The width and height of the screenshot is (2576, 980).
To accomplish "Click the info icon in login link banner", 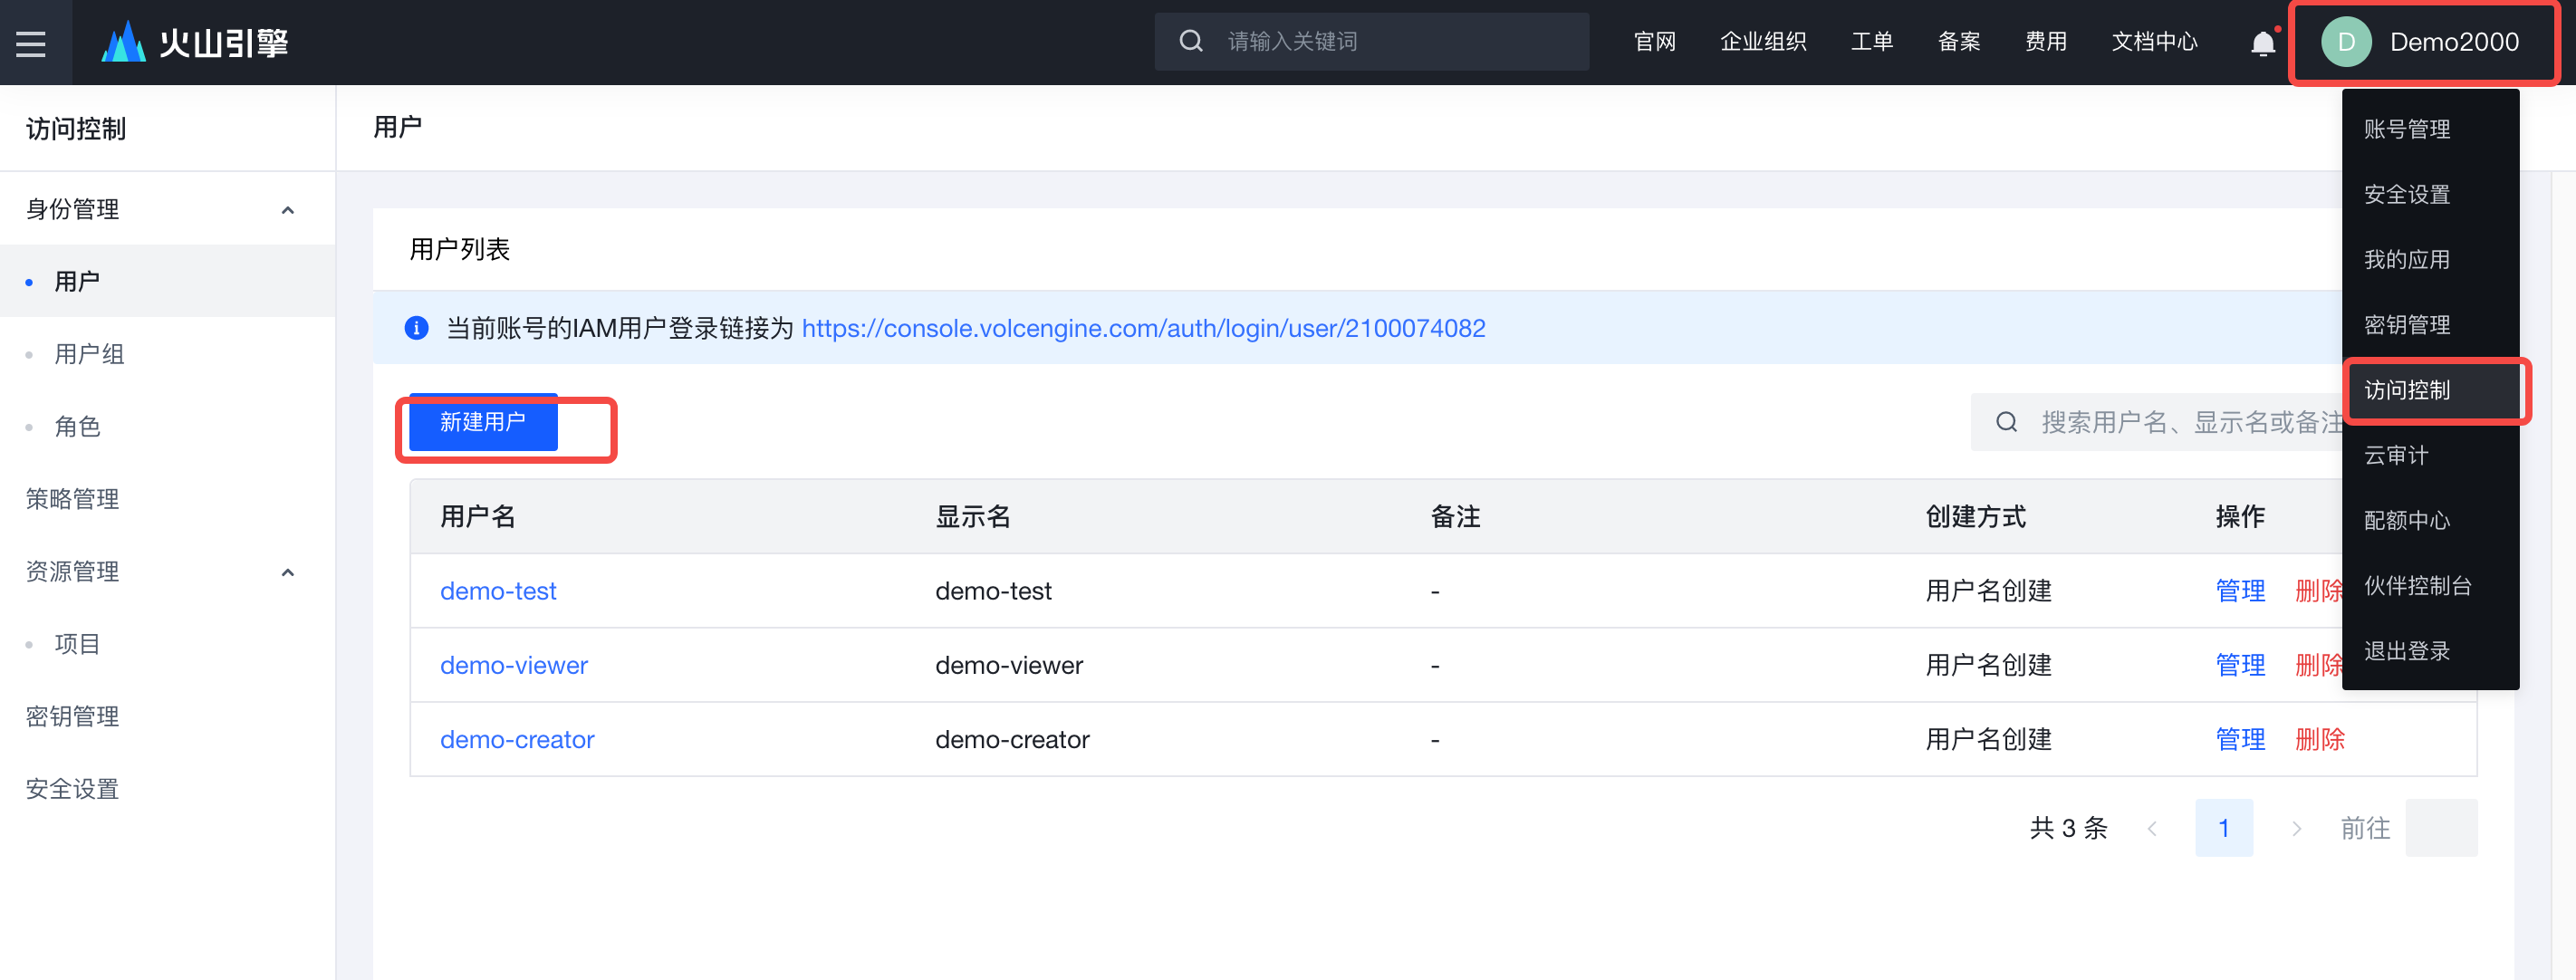I will pos(416,328).
